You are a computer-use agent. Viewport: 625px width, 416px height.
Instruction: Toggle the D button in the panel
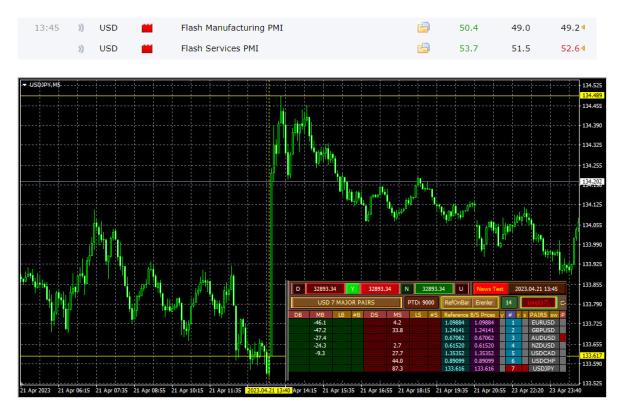(298, 289)
